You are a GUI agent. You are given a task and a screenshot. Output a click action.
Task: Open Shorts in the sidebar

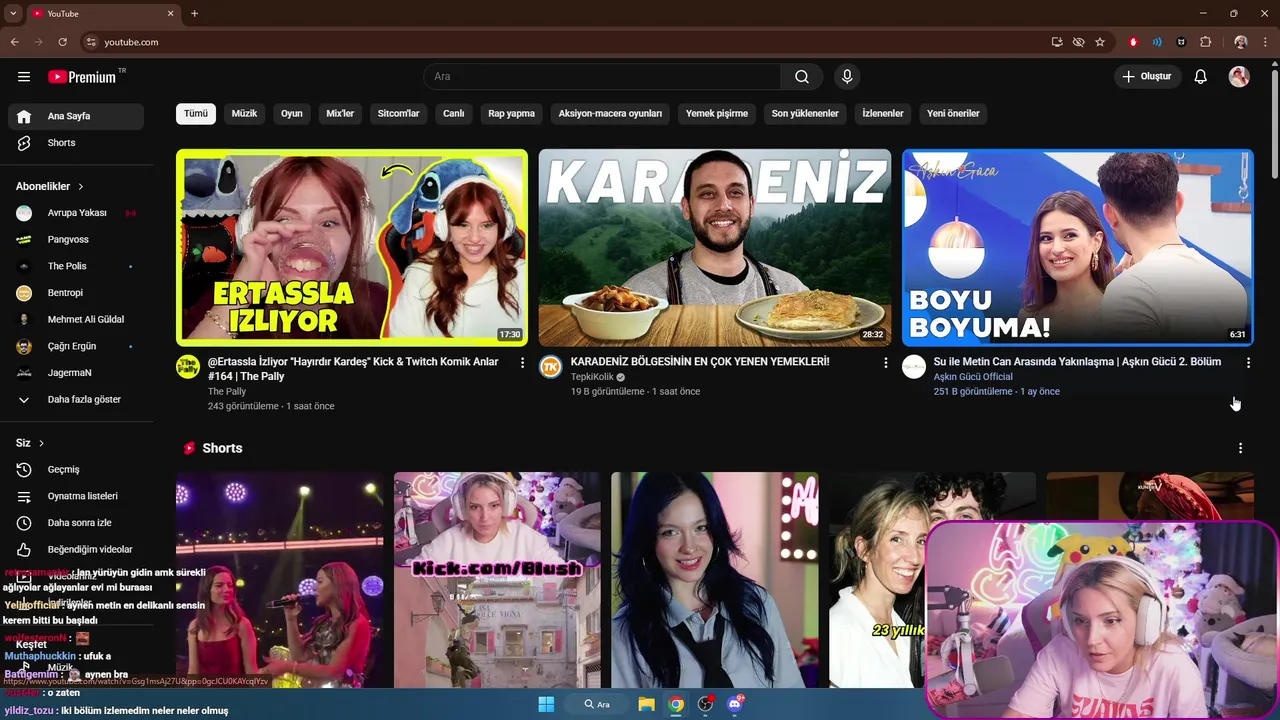pyautogui.click(x=76, y=143)
